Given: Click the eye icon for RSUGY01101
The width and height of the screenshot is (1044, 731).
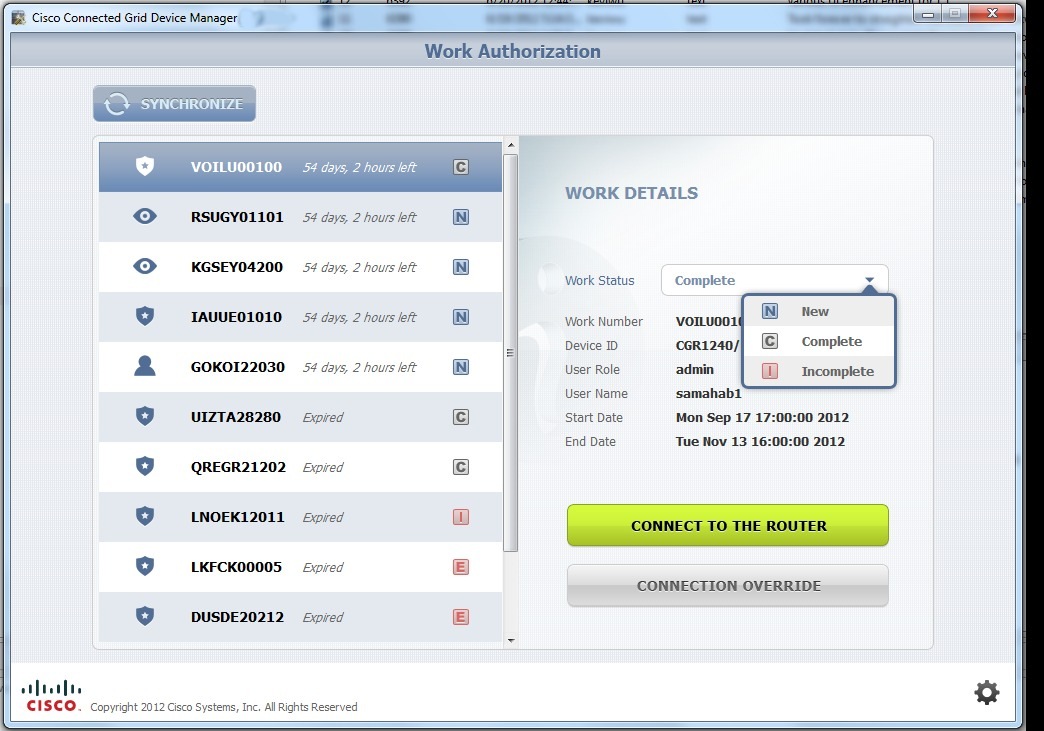Looking at the screenshot, I should point(144,216).
